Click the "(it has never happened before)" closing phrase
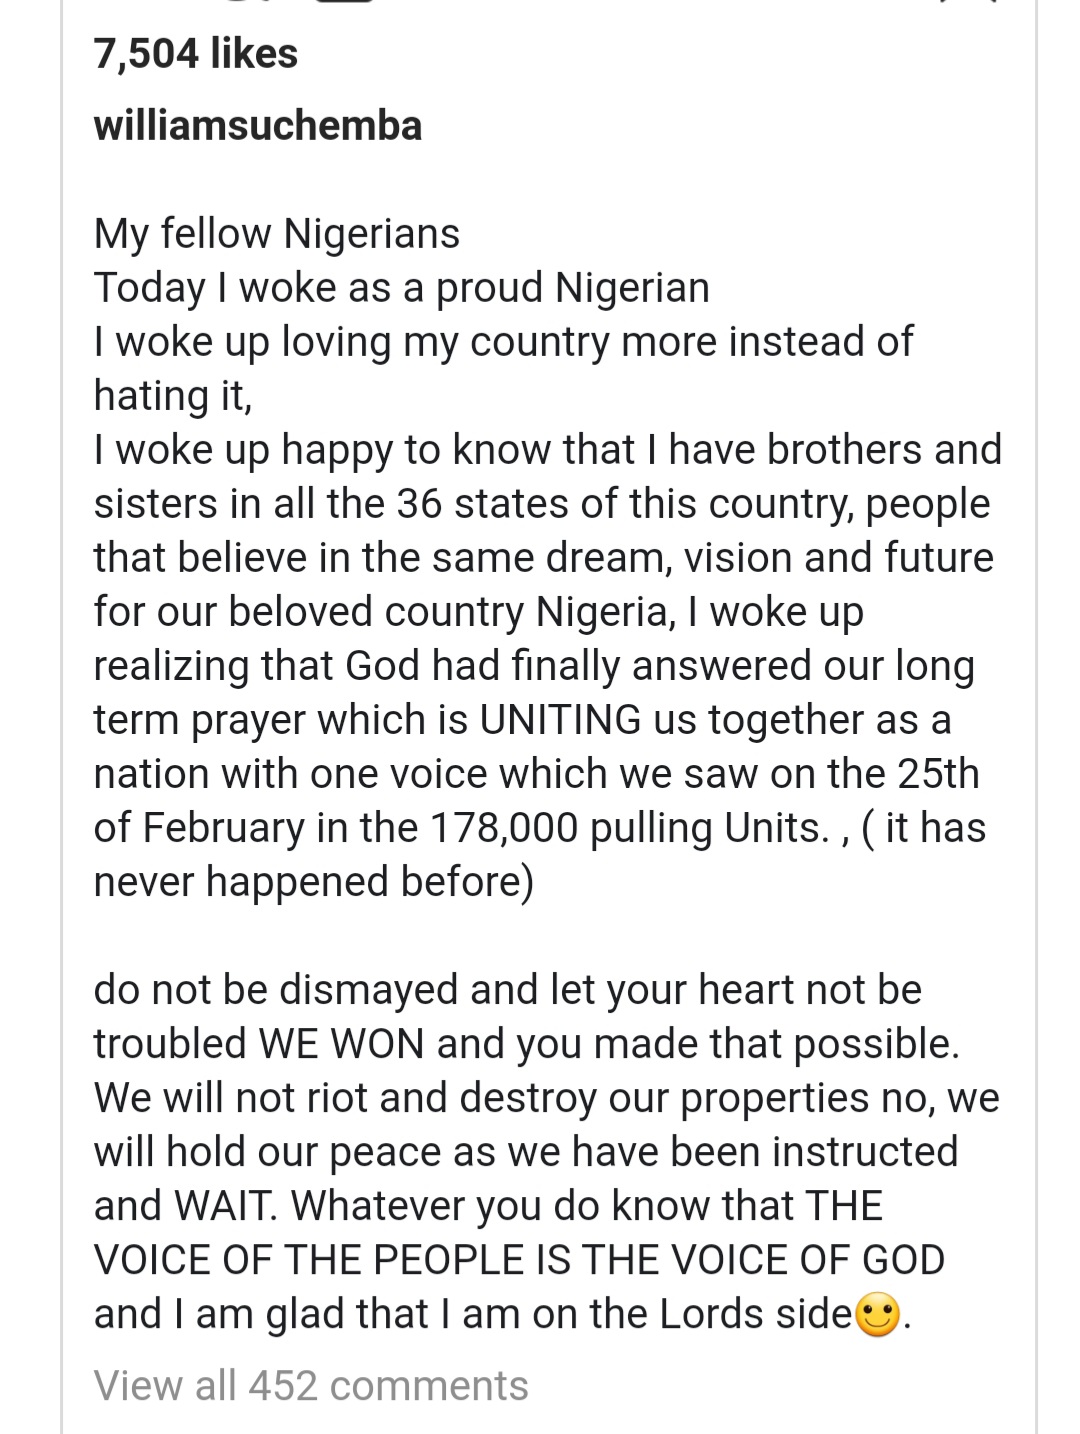The height and width of the screenshot is (1434, 1080). [x=540, y=856]
